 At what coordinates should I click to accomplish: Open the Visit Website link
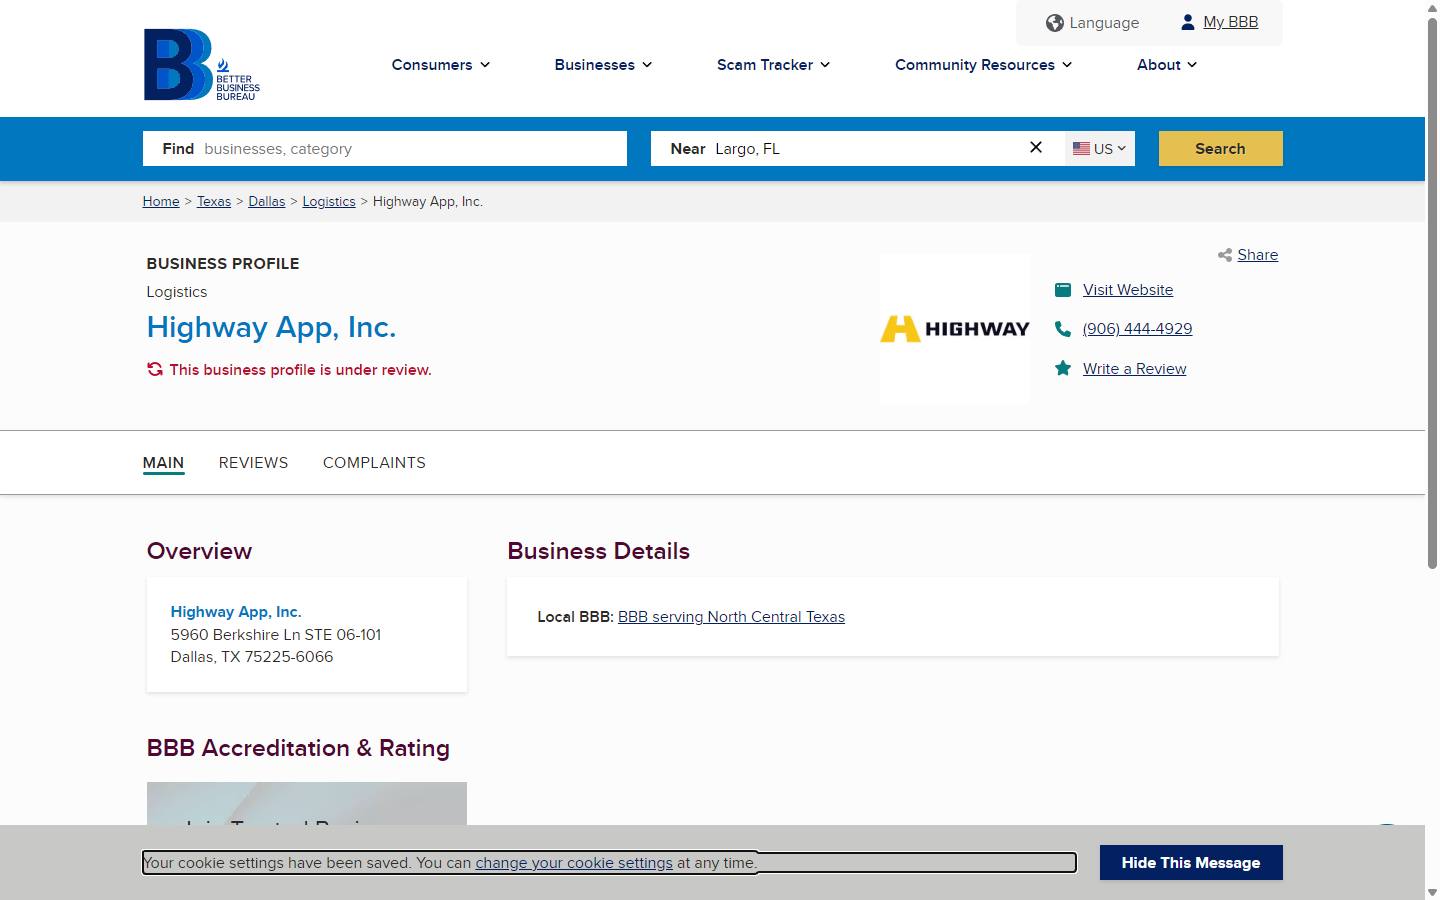[1128, 290]
